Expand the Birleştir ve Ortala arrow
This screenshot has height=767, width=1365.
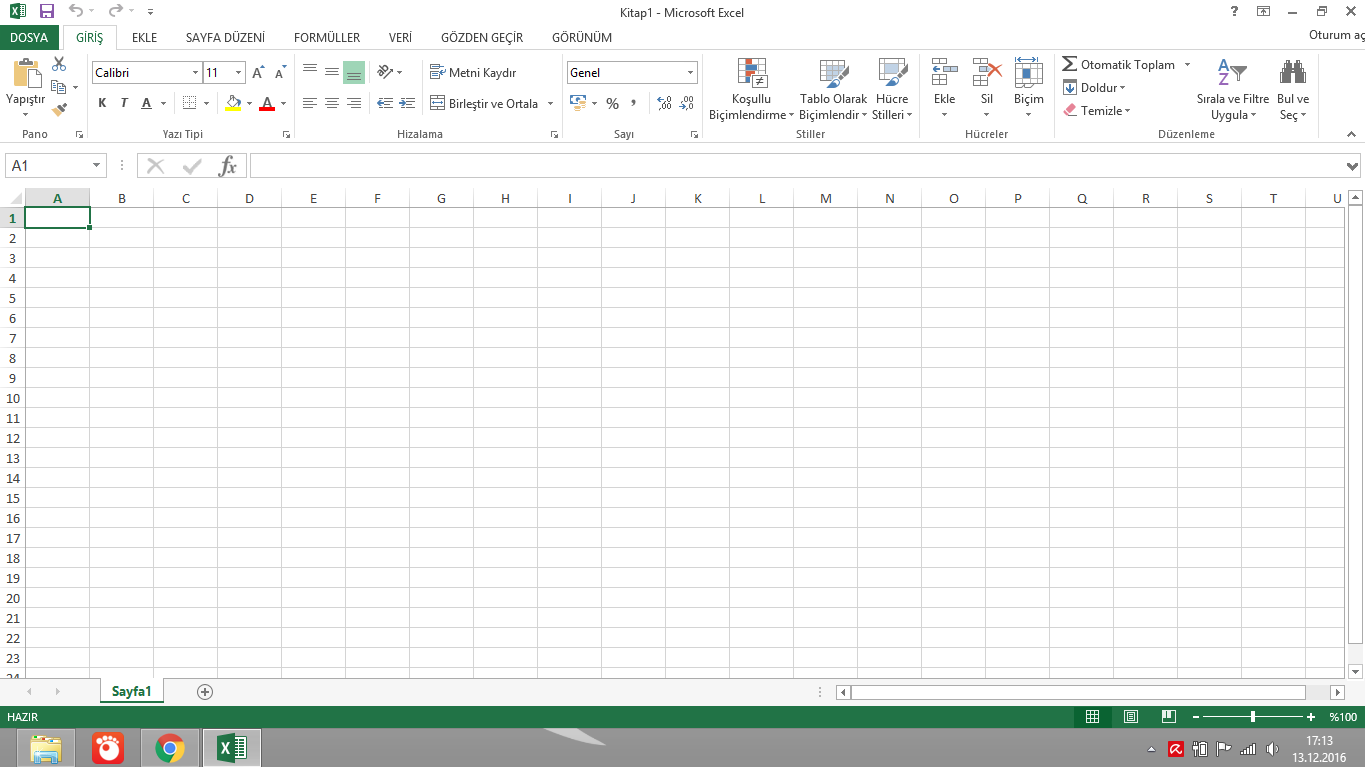[x=550, y=104]
